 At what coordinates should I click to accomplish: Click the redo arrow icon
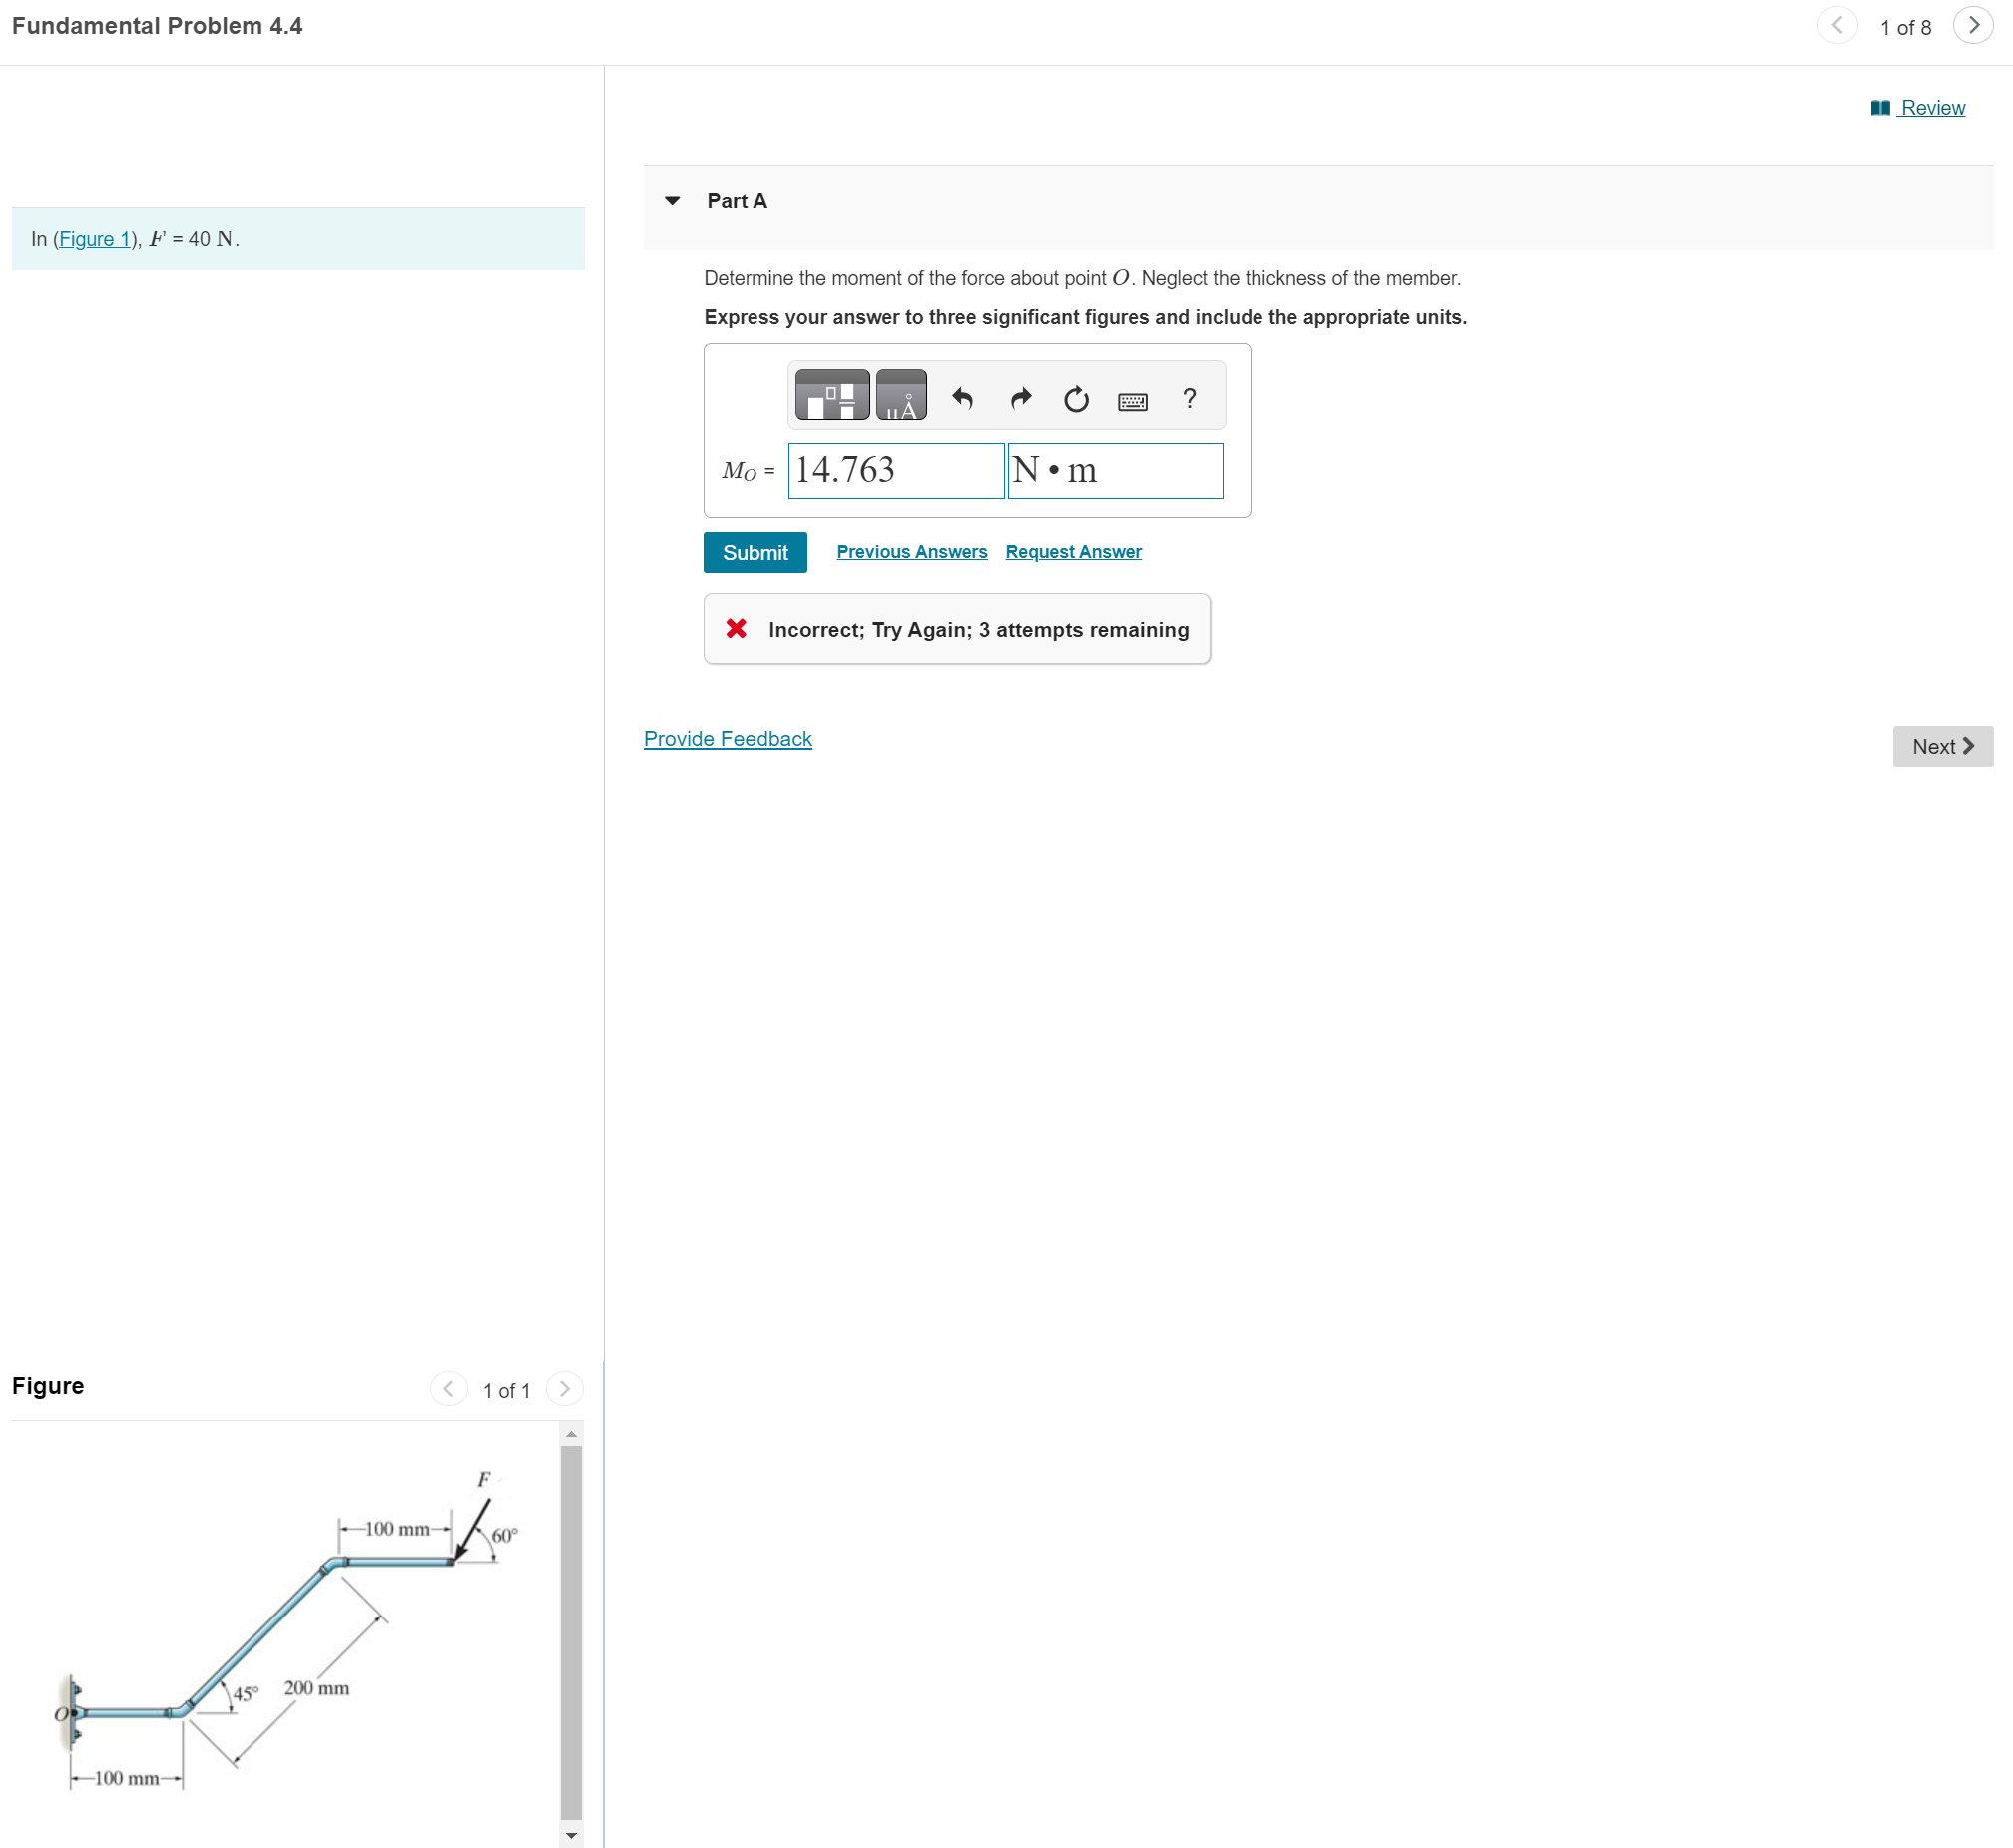click(1019, 399)
